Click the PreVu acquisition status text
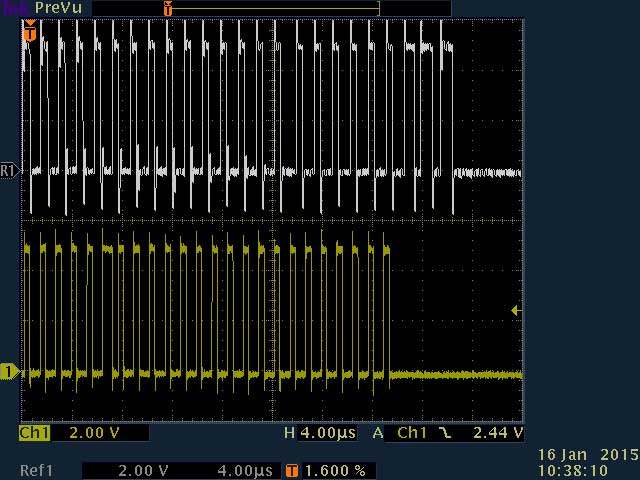This screenshot has width=640, height=480. pos(58,8)
